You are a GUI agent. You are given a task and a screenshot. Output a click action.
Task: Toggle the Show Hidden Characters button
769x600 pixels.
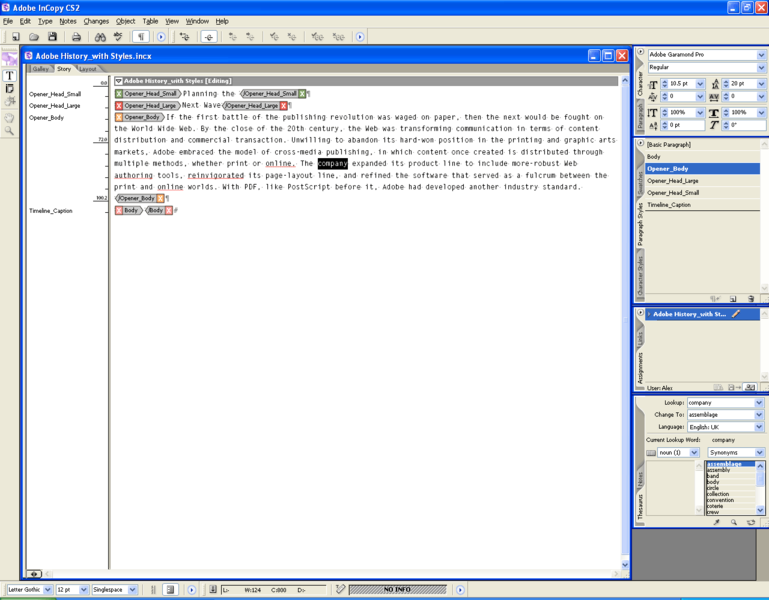tap(141, 36)
